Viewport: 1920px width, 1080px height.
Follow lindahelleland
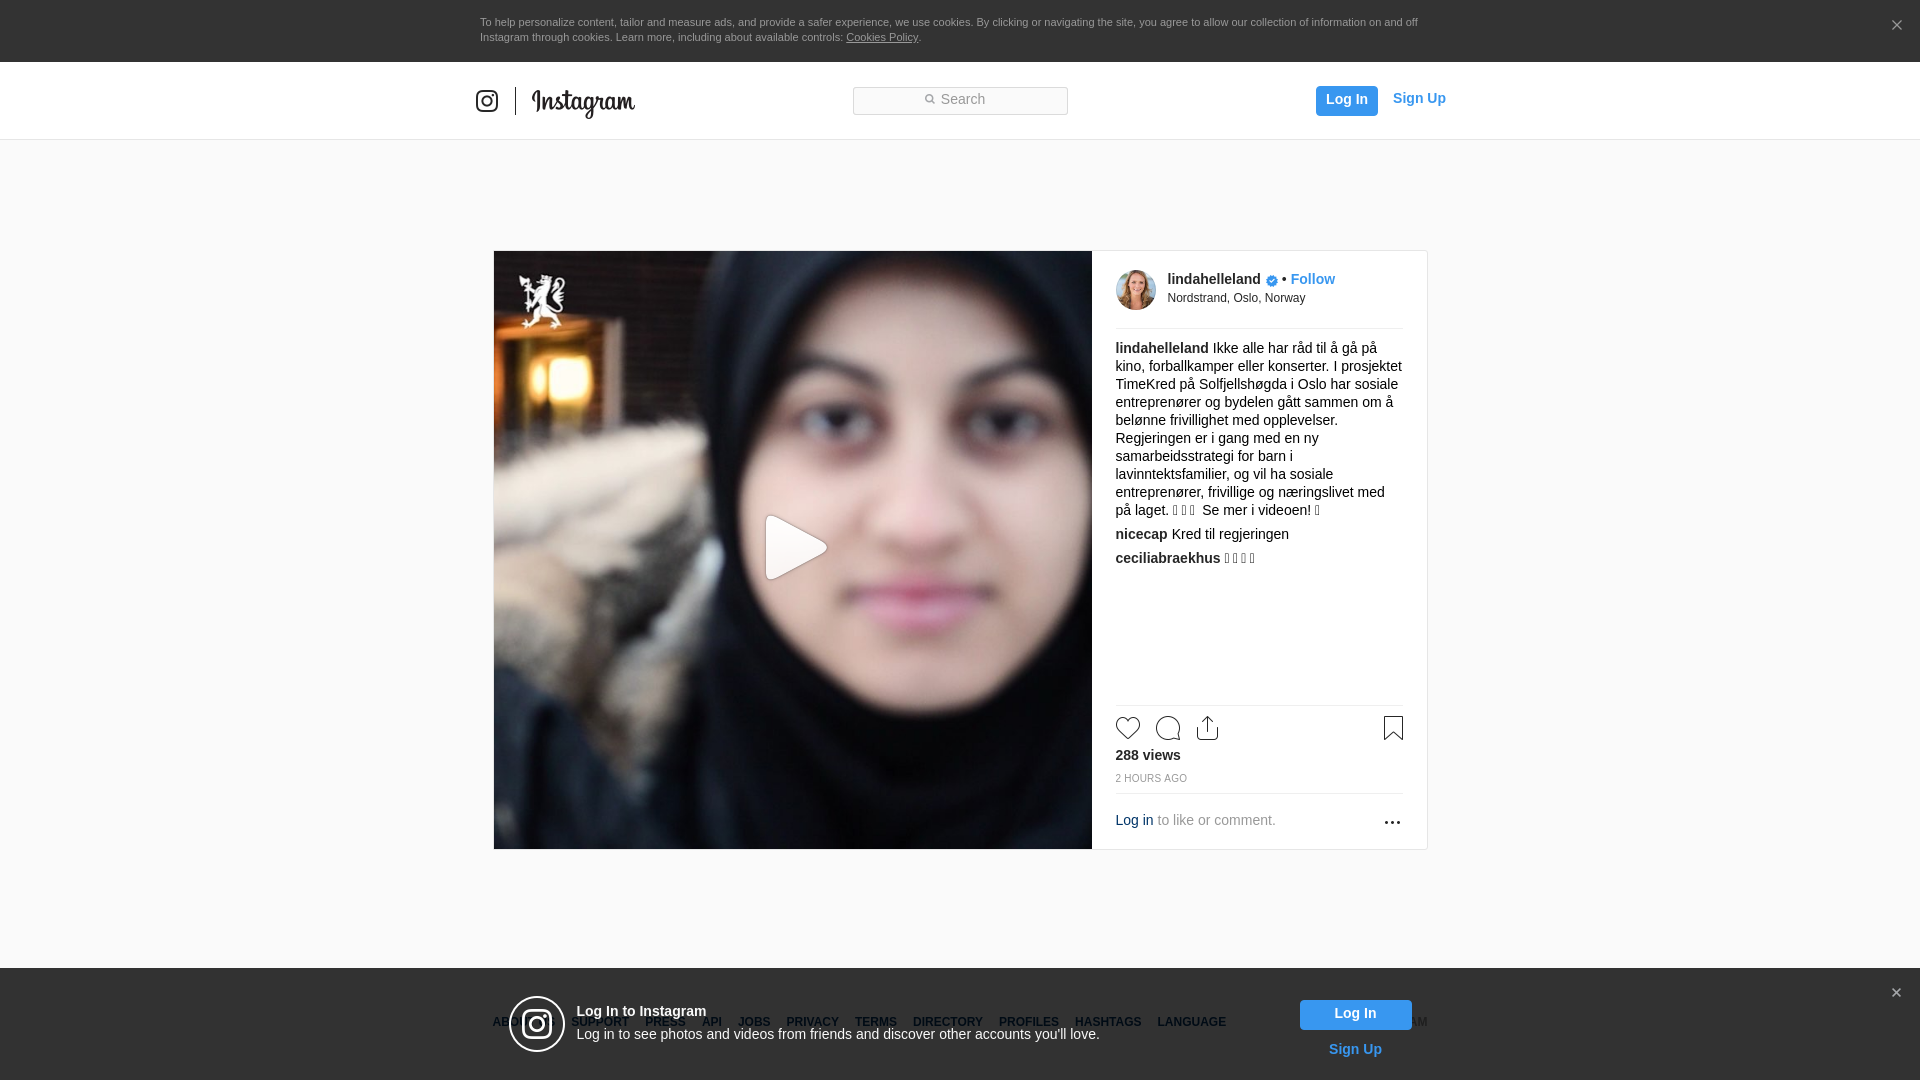tap(1312, 279)
